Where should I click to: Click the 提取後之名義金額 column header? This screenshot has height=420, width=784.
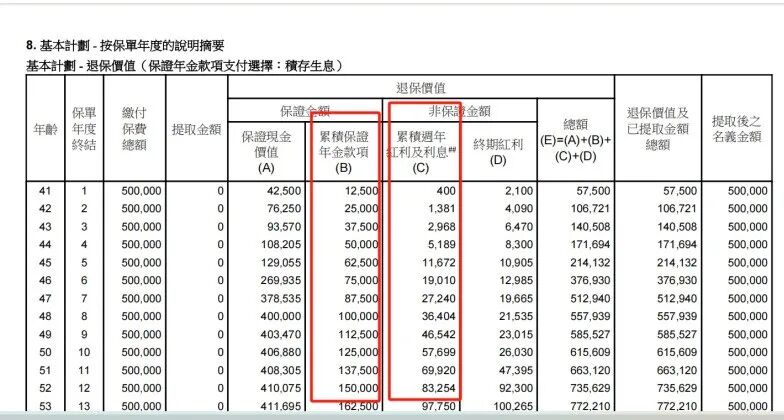coord(739,128)
